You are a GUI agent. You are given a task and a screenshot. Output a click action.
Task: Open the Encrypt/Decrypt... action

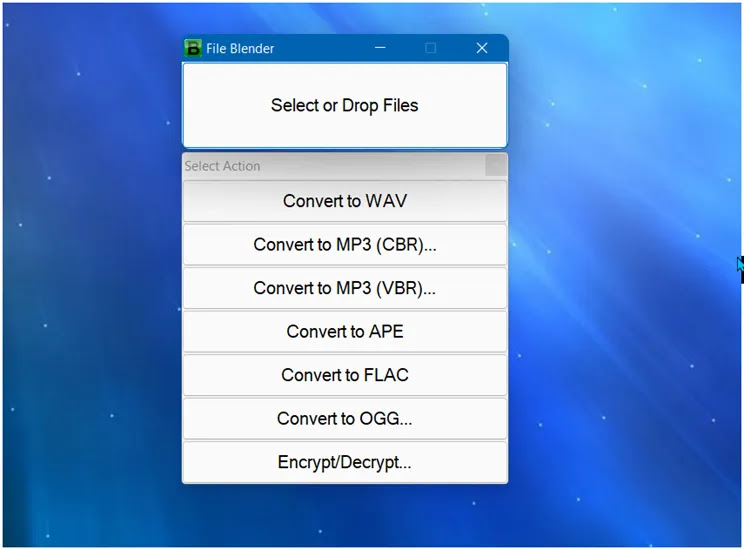(345, 462)
